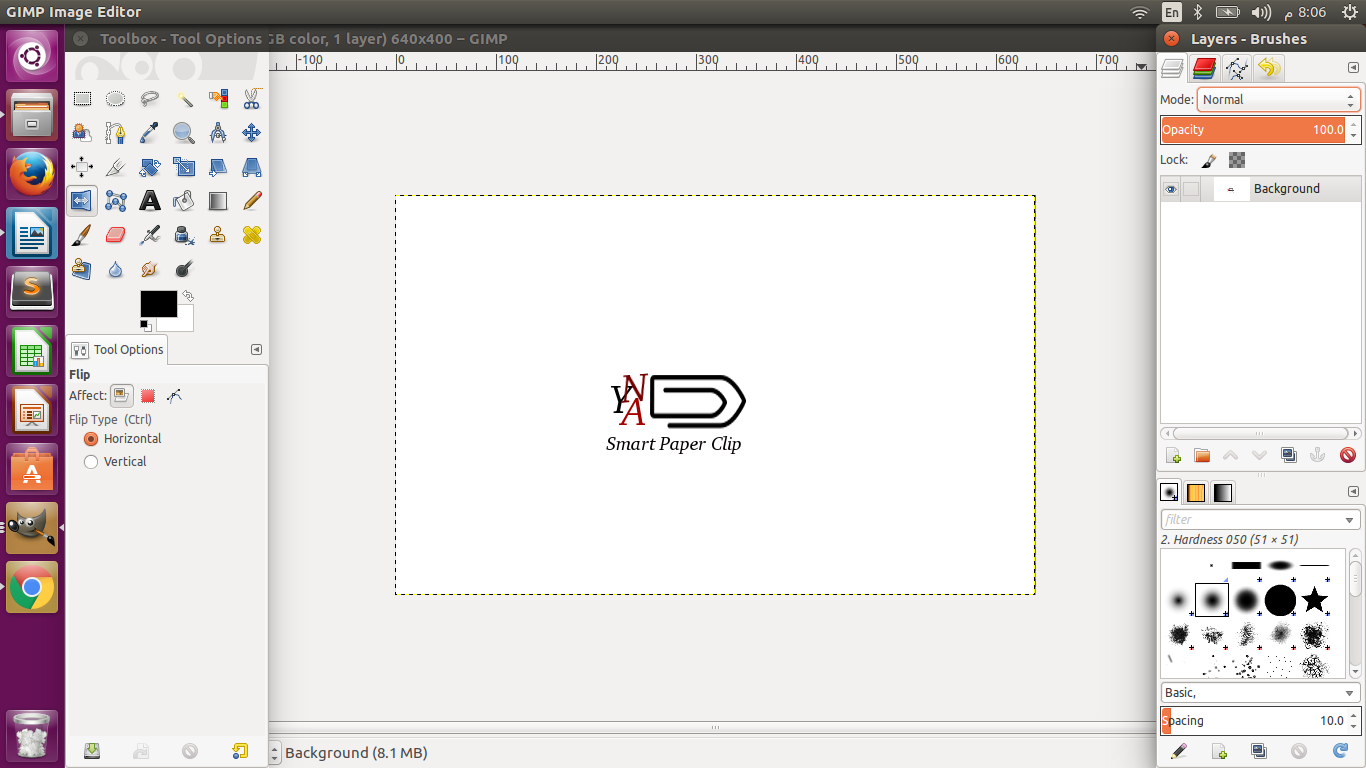This screenshot has width=1366, height=768.
Task: Select the Blend gradient tool
Action: [x=218, y=201]
